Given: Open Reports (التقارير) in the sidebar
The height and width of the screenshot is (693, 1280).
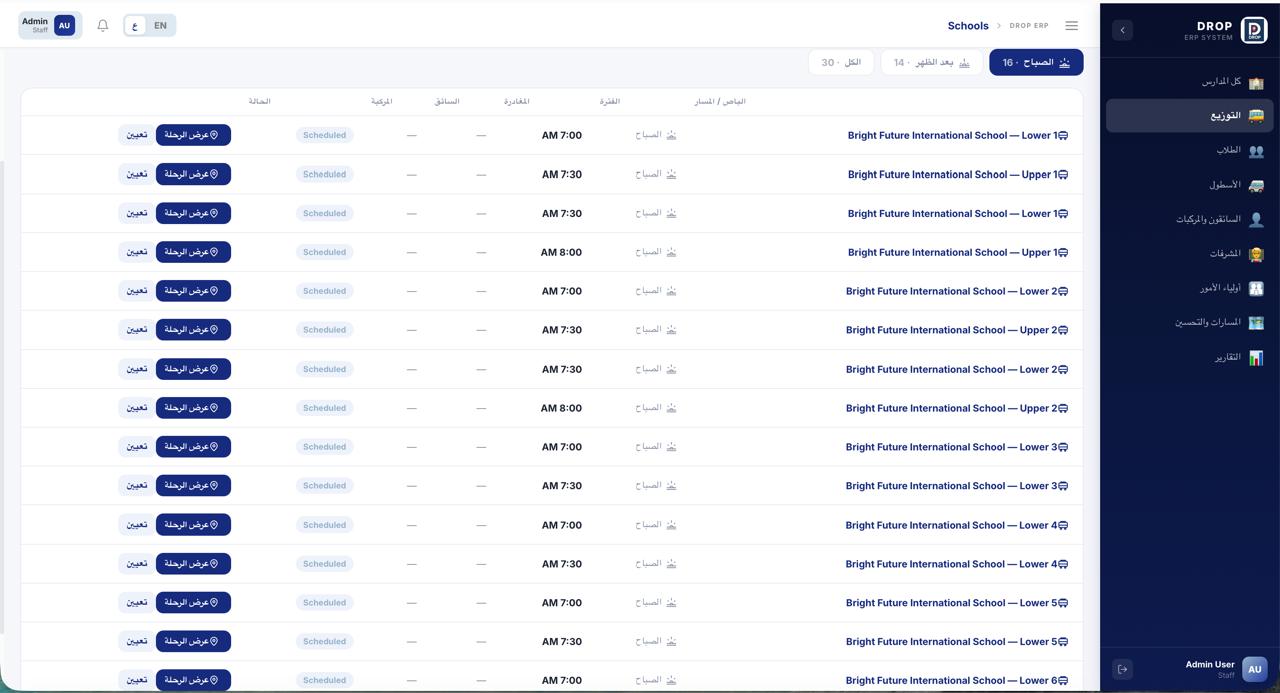Looking at the screenshot, I should click(1189, 358).
